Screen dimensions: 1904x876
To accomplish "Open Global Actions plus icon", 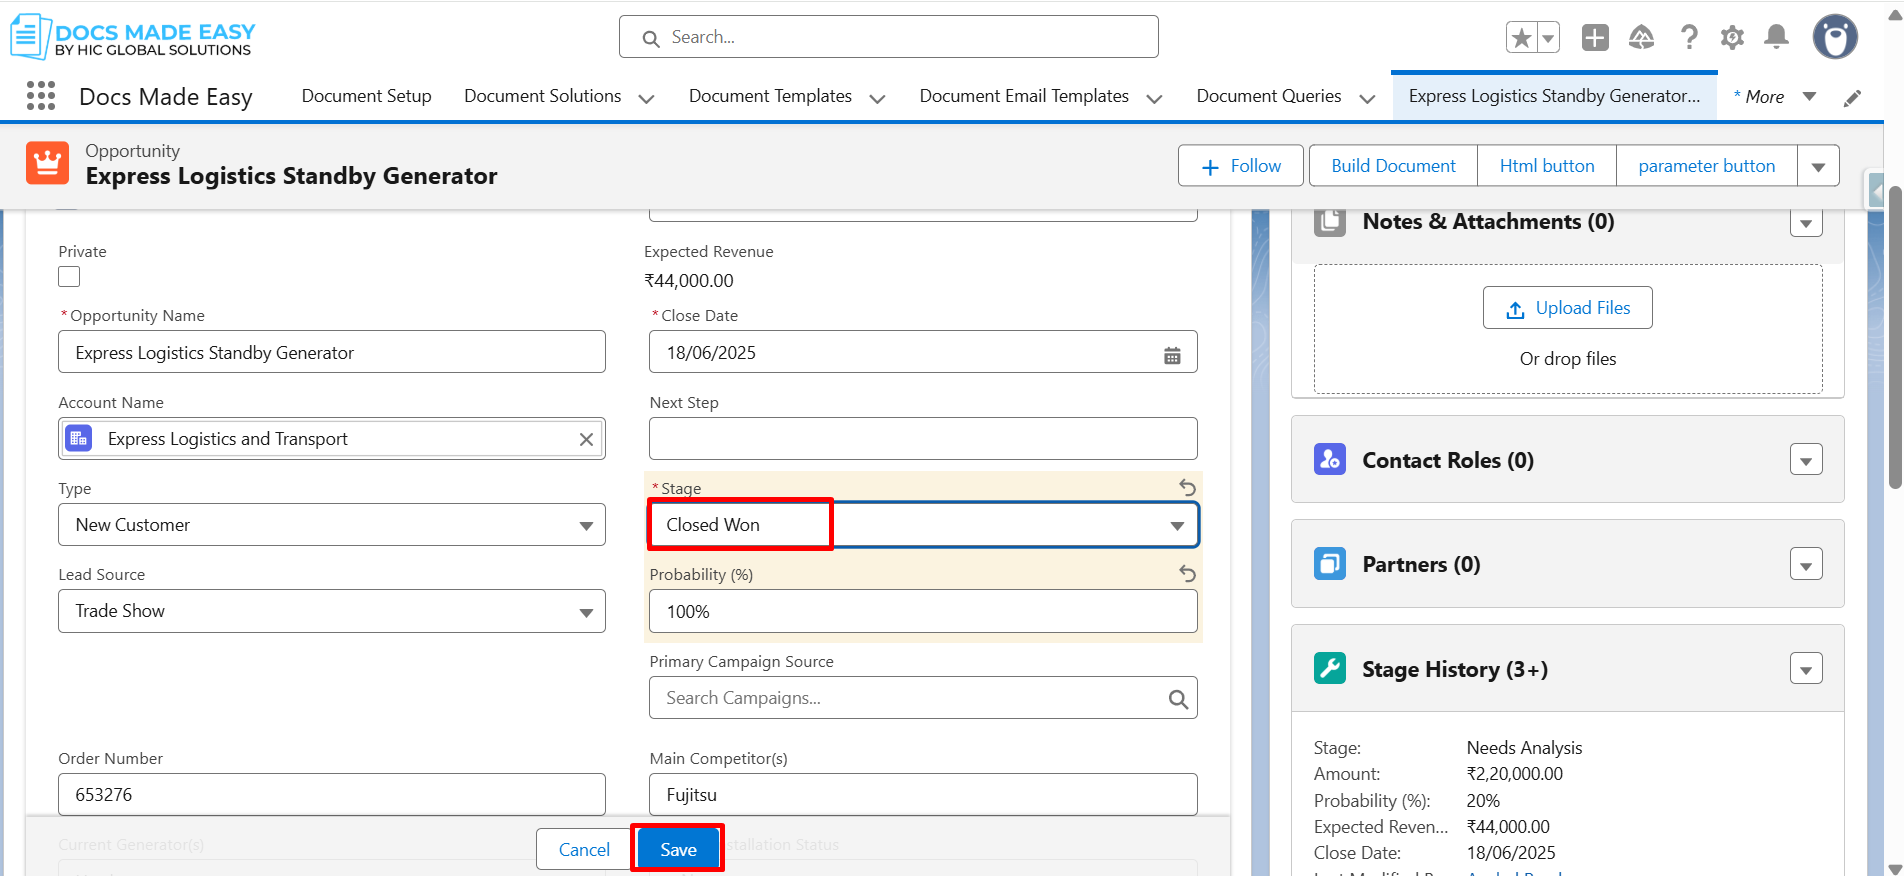I will (x=1595, y=38).
